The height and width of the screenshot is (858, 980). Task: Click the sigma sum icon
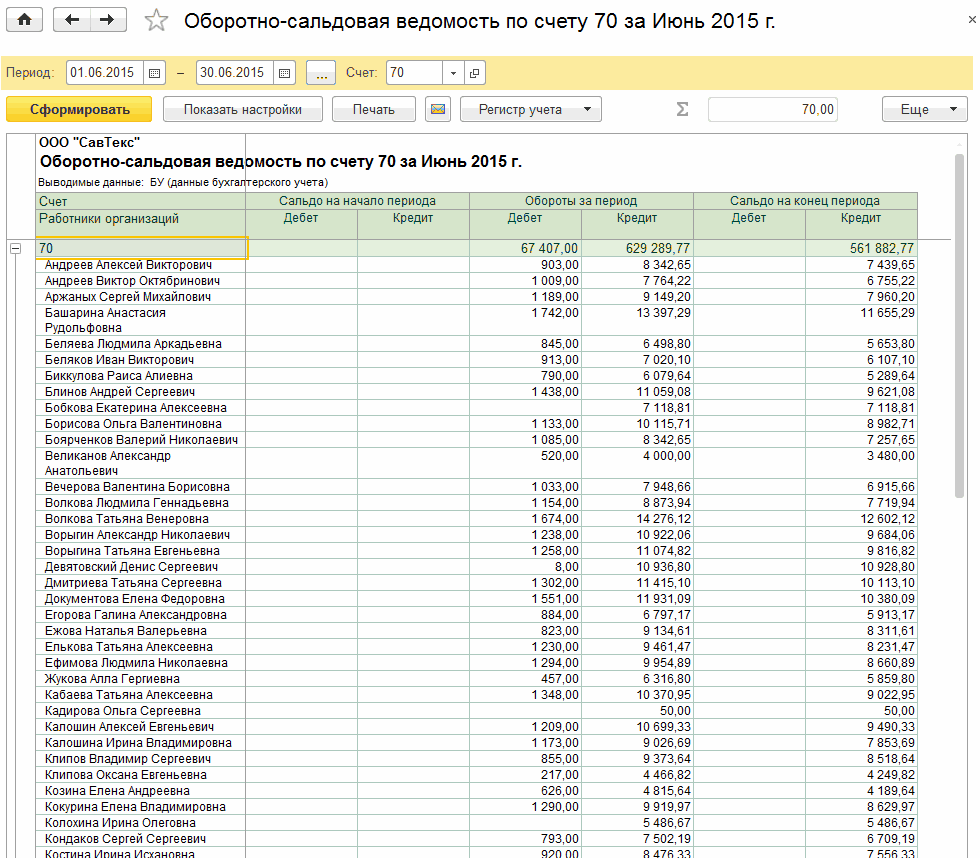pyautogui.click(x=682, y=110)
